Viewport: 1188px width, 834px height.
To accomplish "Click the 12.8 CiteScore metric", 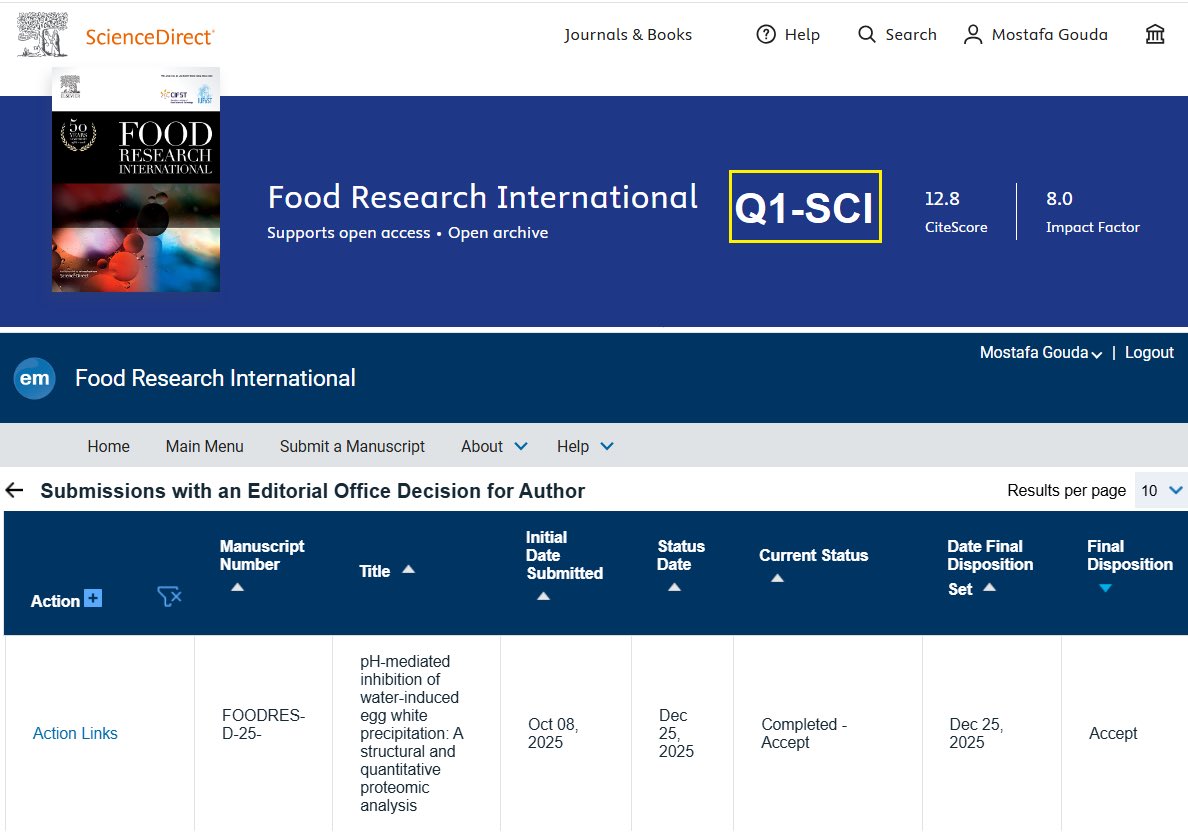I will [x=955, y=211].
